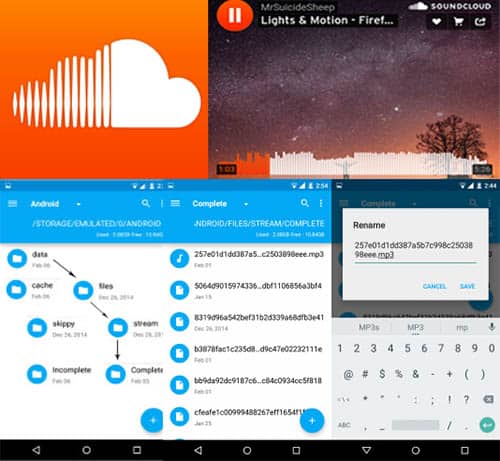Image resolution: width=500 pixels, height=461 pixels.
Task: Cancel the Rename dialog
Action: [x=434, y=286]
